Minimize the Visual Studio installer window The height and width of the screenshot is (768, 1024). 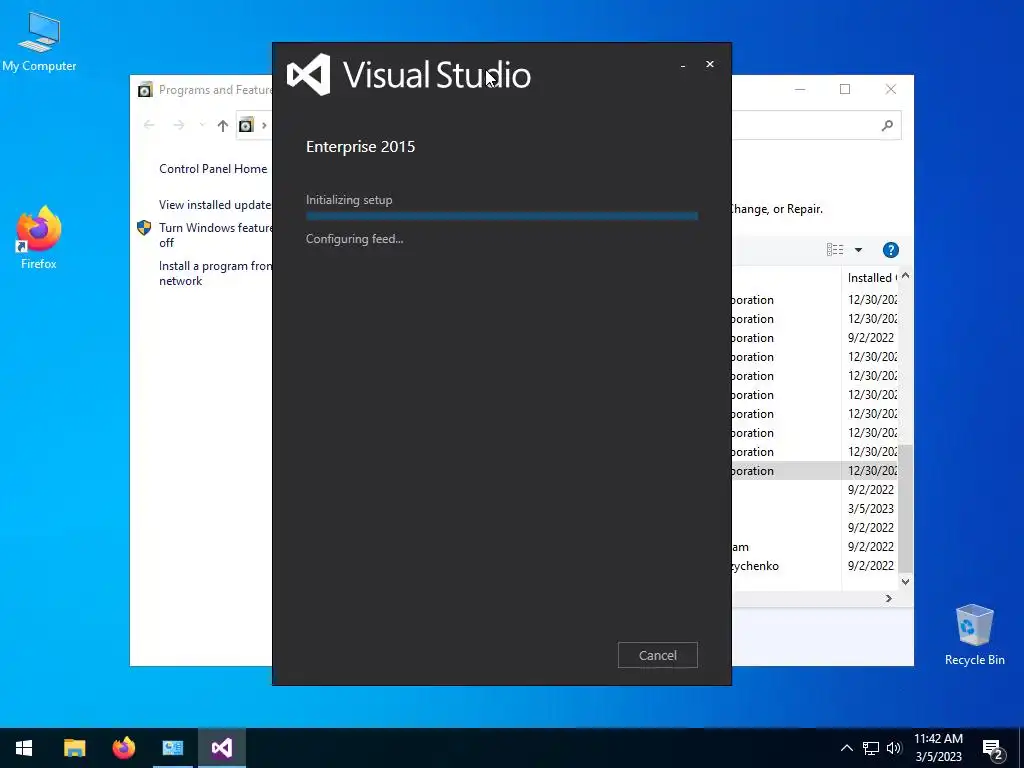[683, 65]
